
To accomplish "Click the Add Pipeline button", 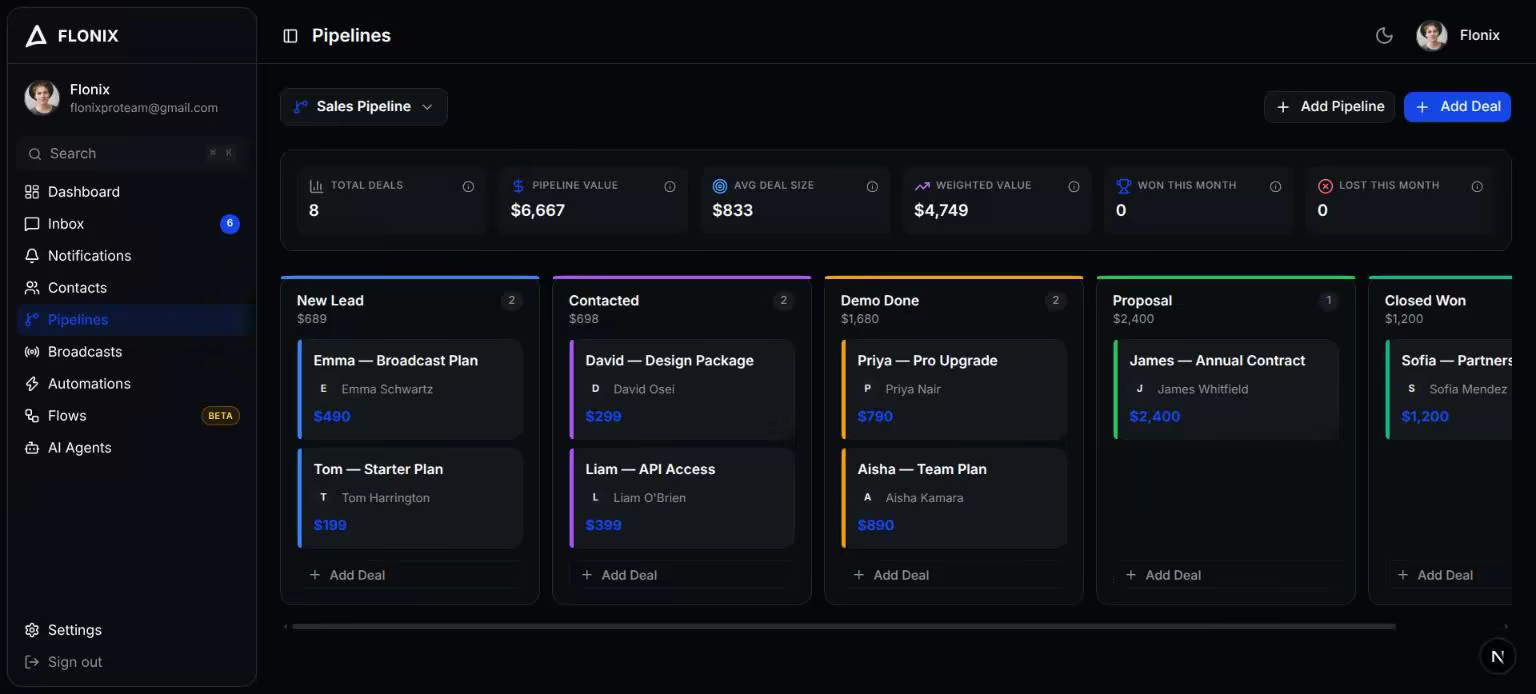I will tap(1331, 107).
